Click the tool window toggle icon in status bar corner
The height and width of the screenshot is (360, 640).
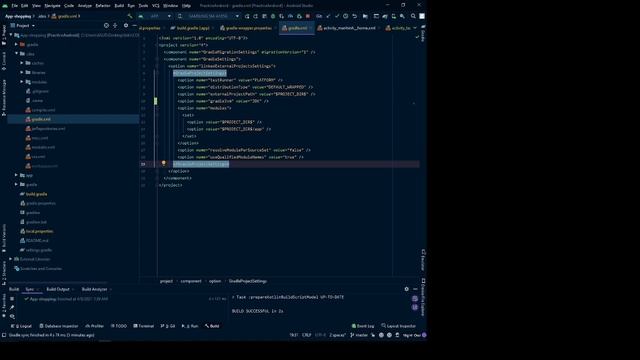coord(4,335)
